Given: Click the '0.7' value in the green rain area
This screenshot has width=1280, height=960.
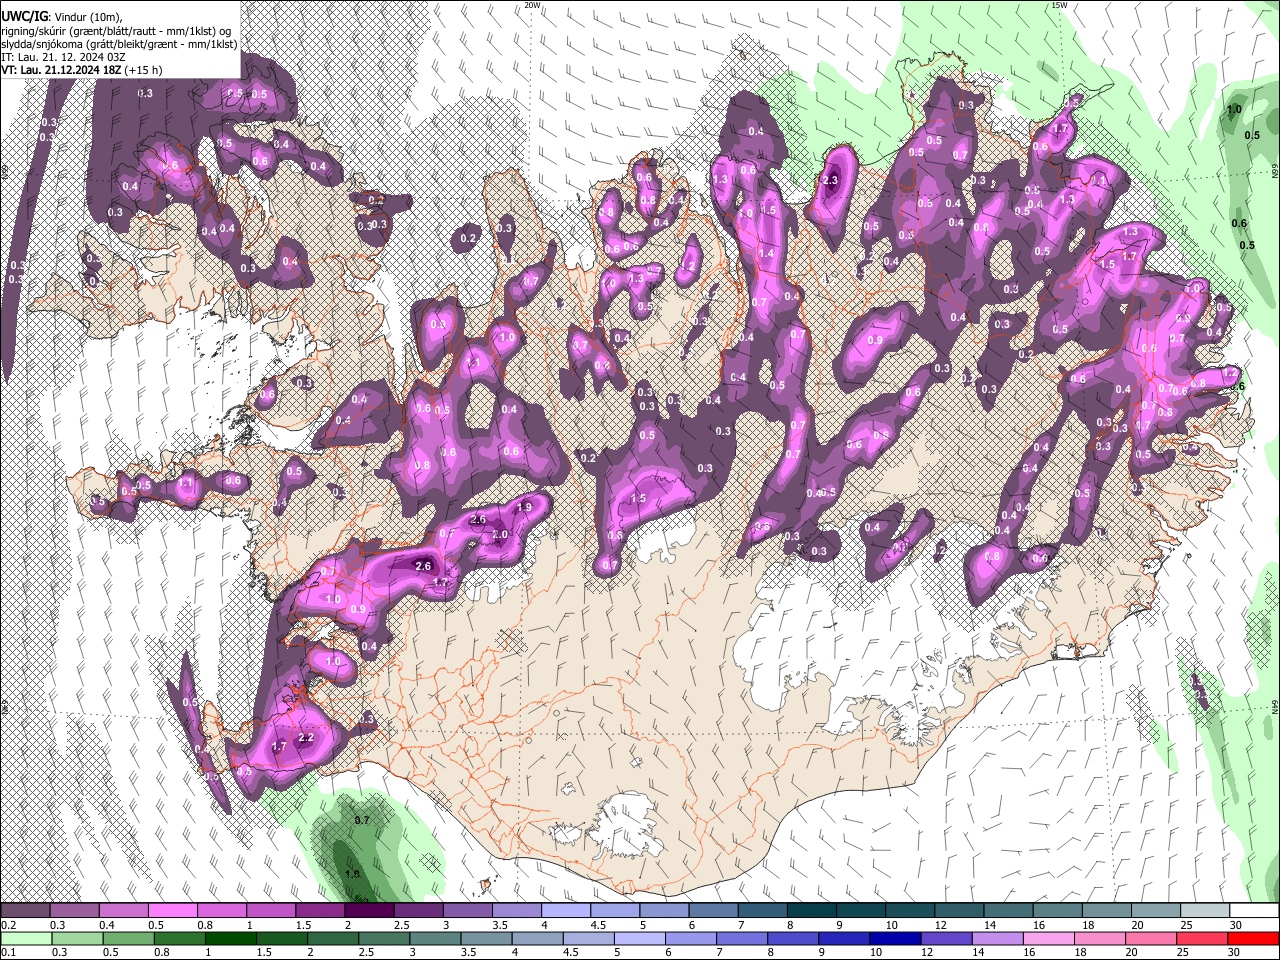Looking at the screenshot, I should coord(362,820).
